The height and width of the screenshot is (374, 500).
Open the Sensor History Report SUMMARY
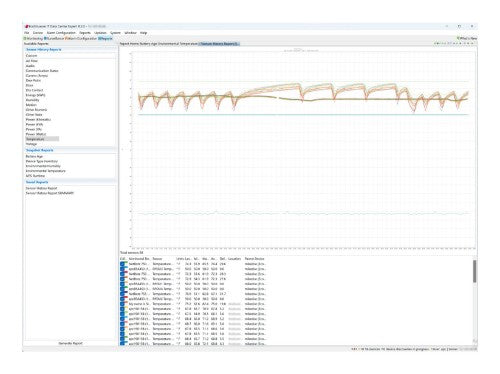pyautogui.click(x=50, y=193)
